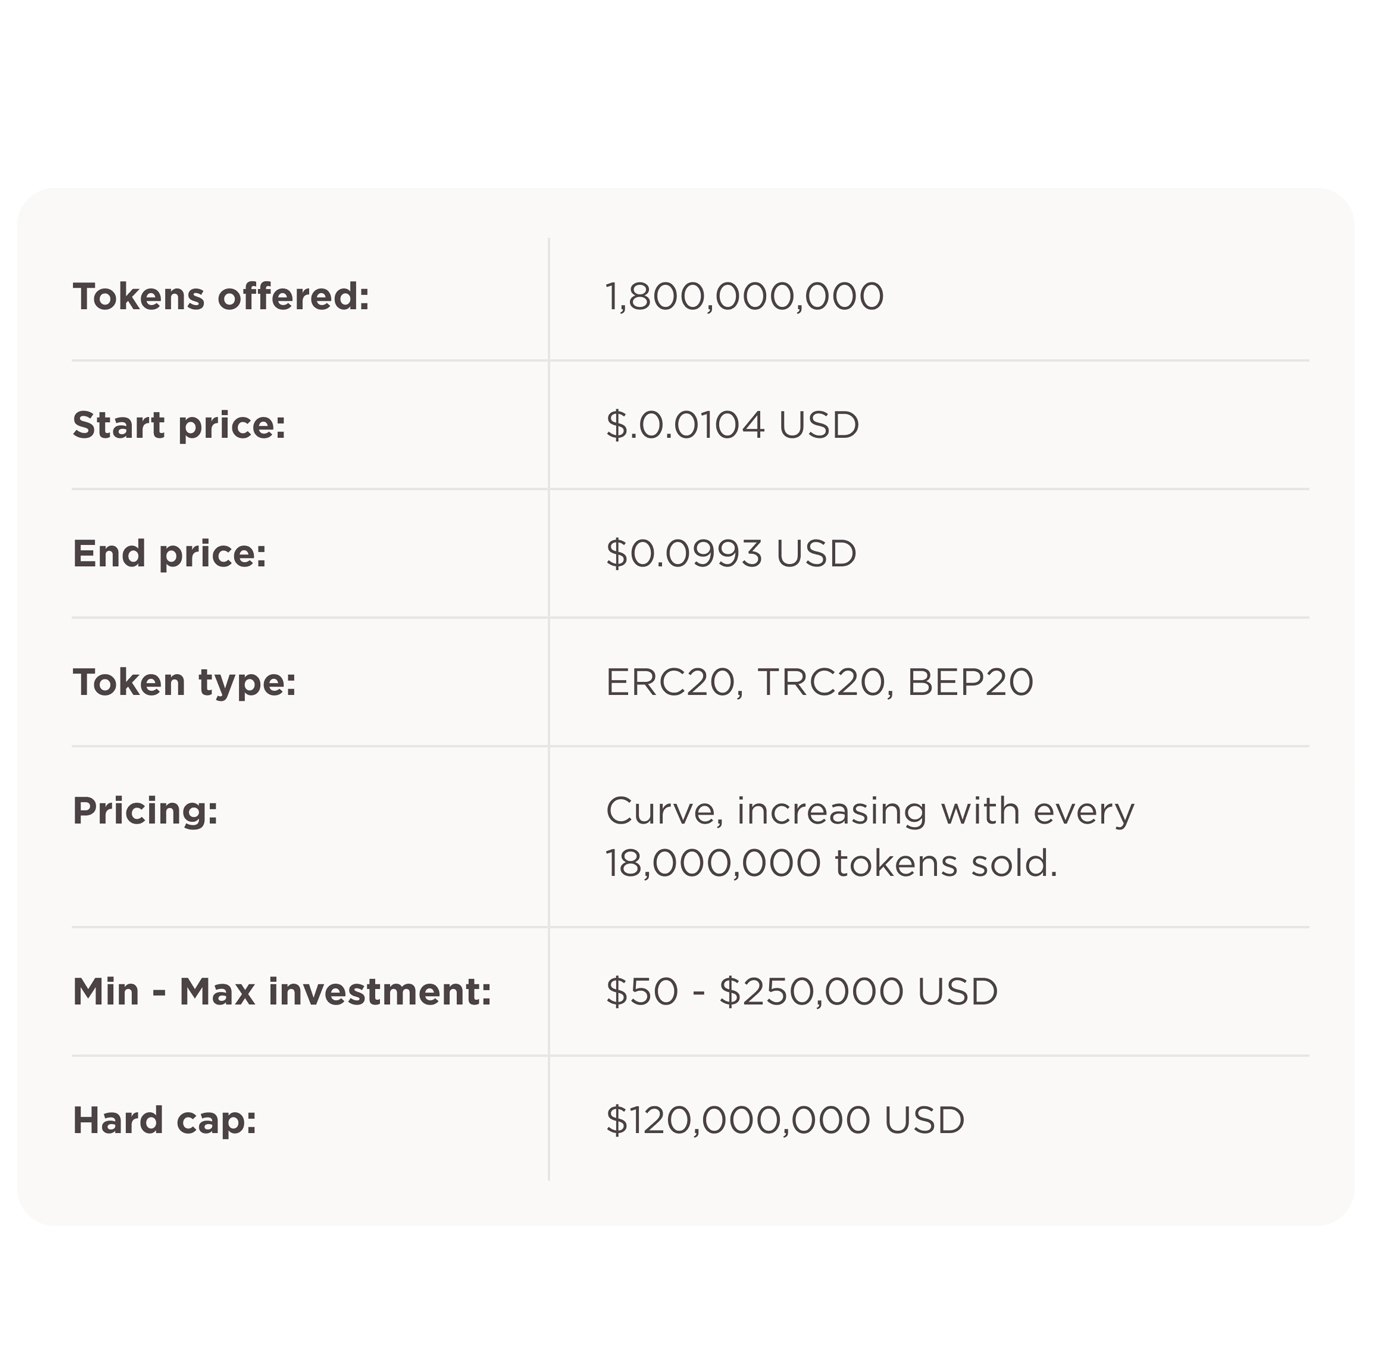
Task: Click the ERC20 token type text
Action: (x=673, y=683)
